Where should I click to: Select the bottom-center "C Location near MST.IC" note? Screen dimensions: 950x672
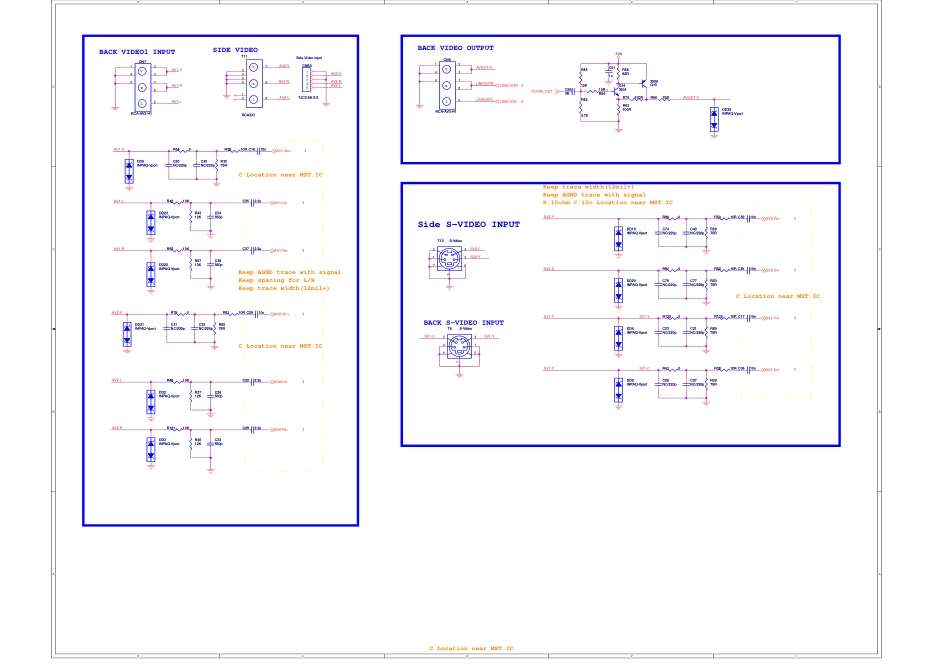tap(465, 648)
